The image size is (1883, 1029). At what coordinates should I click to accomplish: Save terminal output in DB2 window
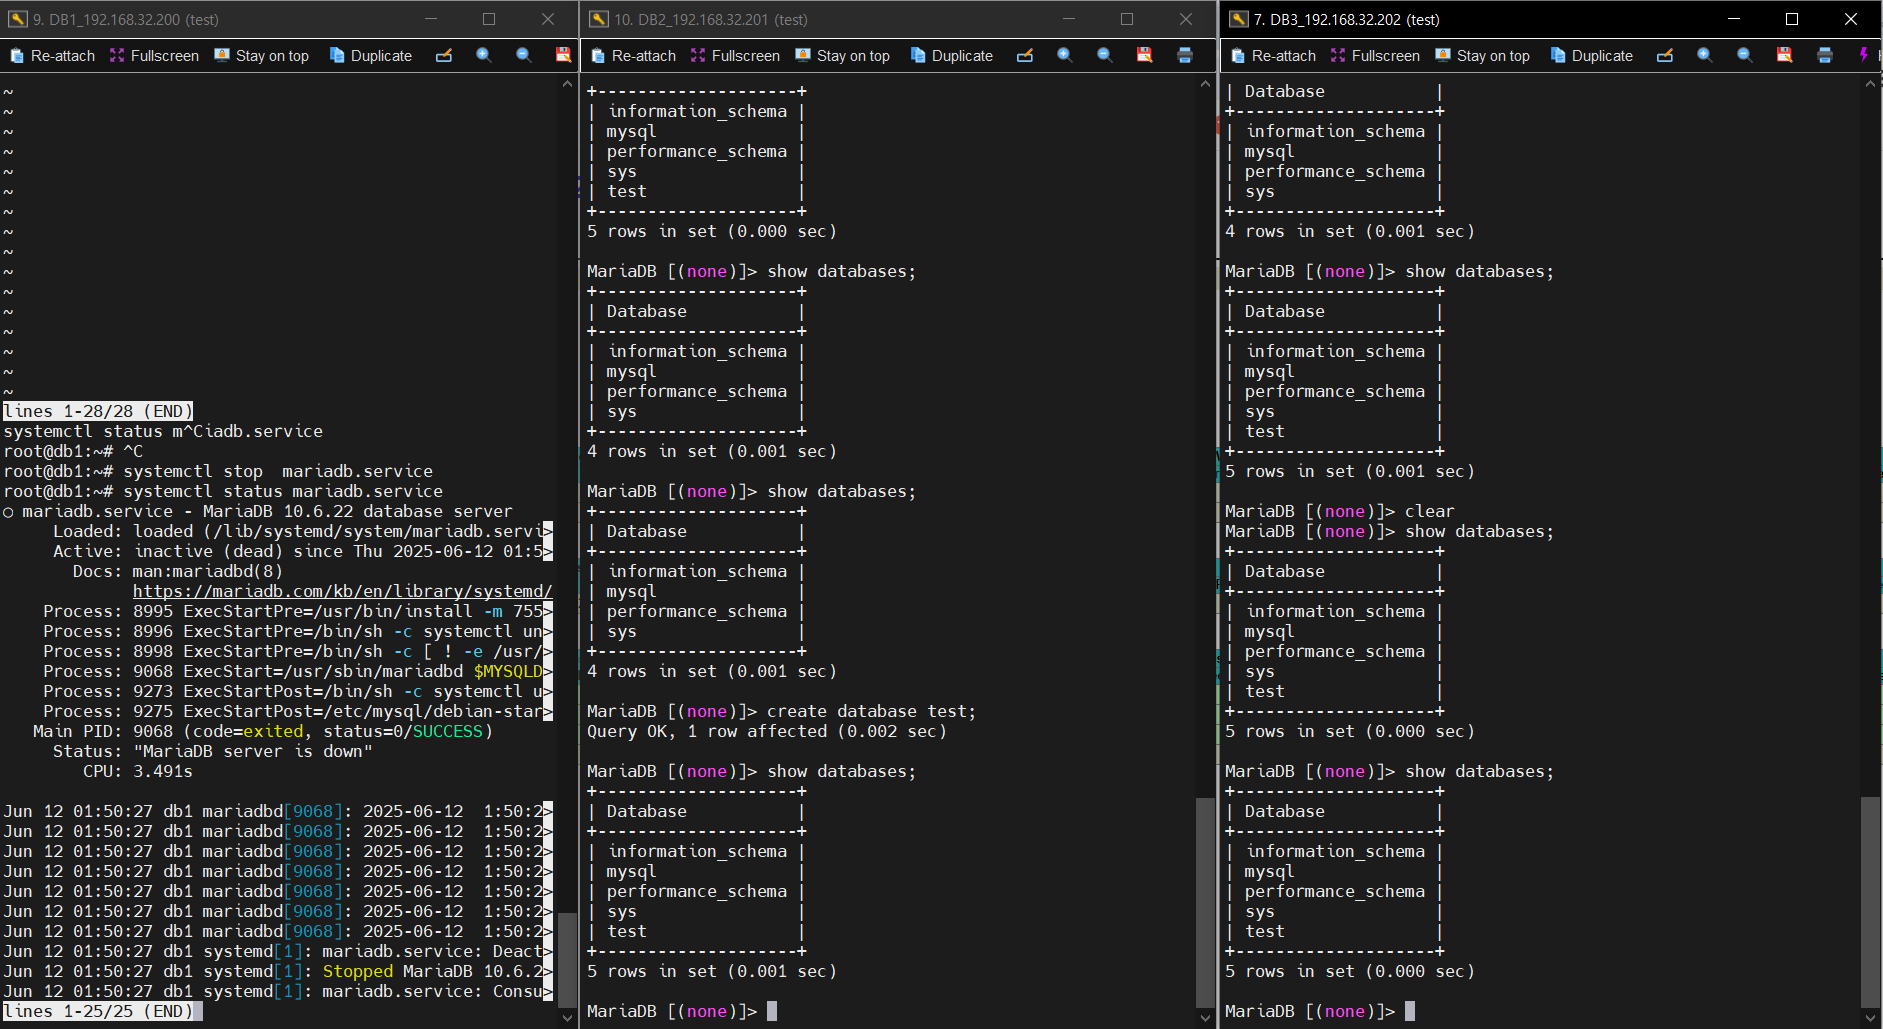[1145, 56]
